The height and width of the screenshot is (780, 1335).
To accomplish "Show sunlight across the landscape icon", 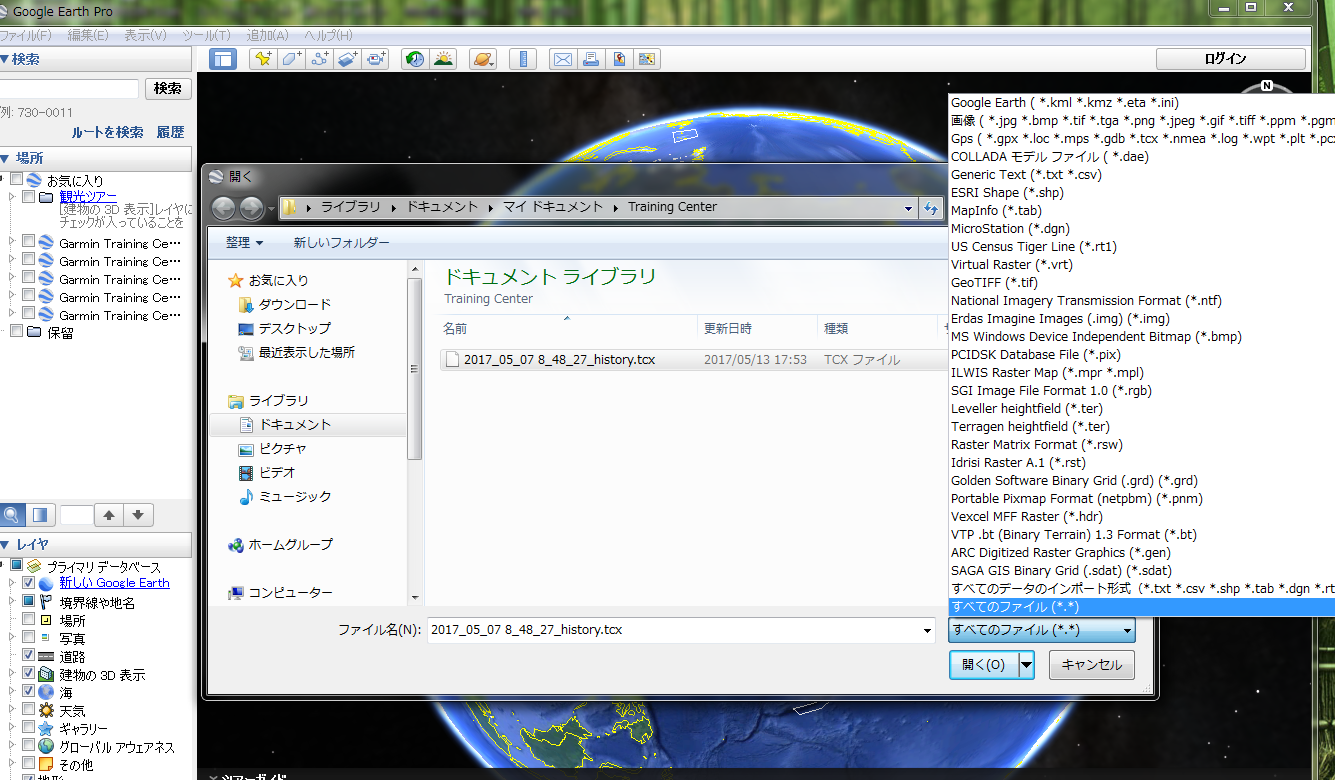I will coord(442,59).
